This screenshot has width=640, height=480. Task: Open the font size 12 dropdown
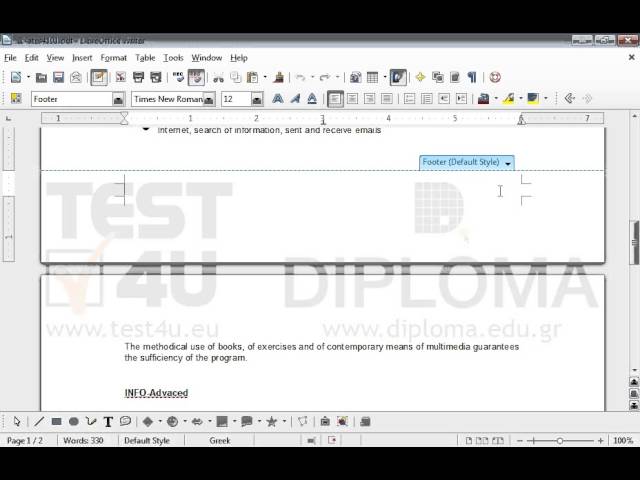257,99
